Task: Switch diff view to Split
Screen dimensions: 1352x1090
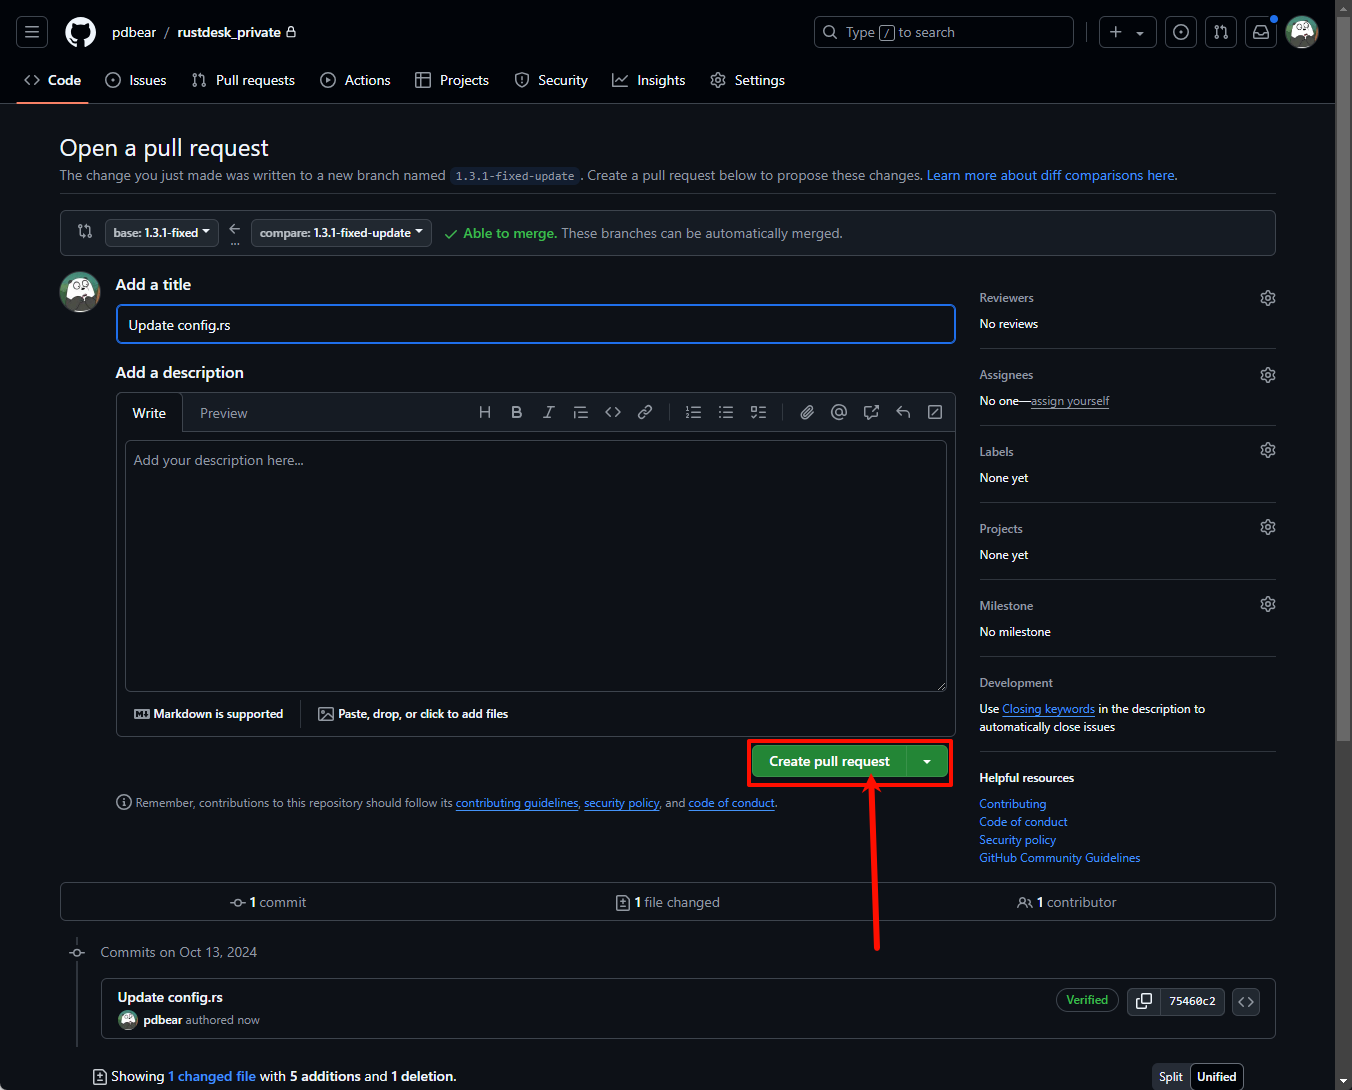Action: tap(1171, 1077)
